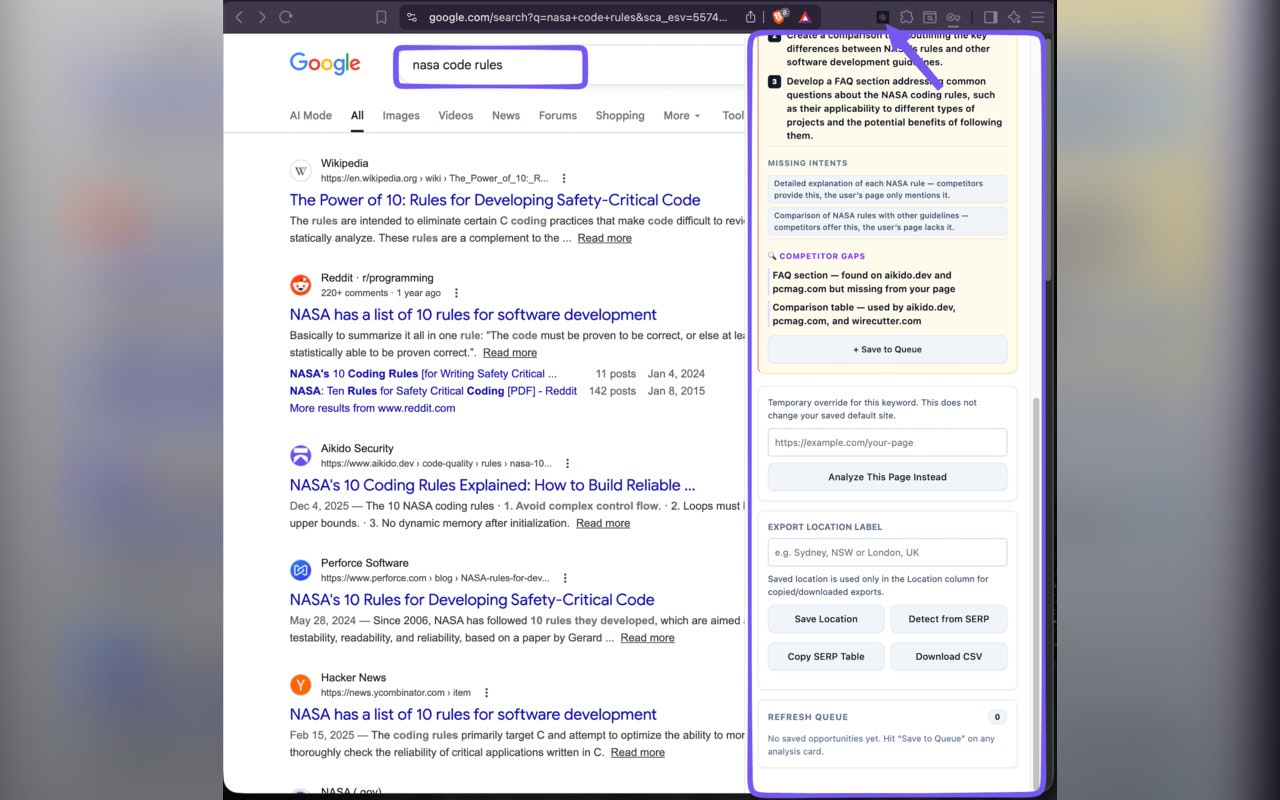Toggle the browser sidebar panel icon

pyautogui.click(x=991, y=17)
